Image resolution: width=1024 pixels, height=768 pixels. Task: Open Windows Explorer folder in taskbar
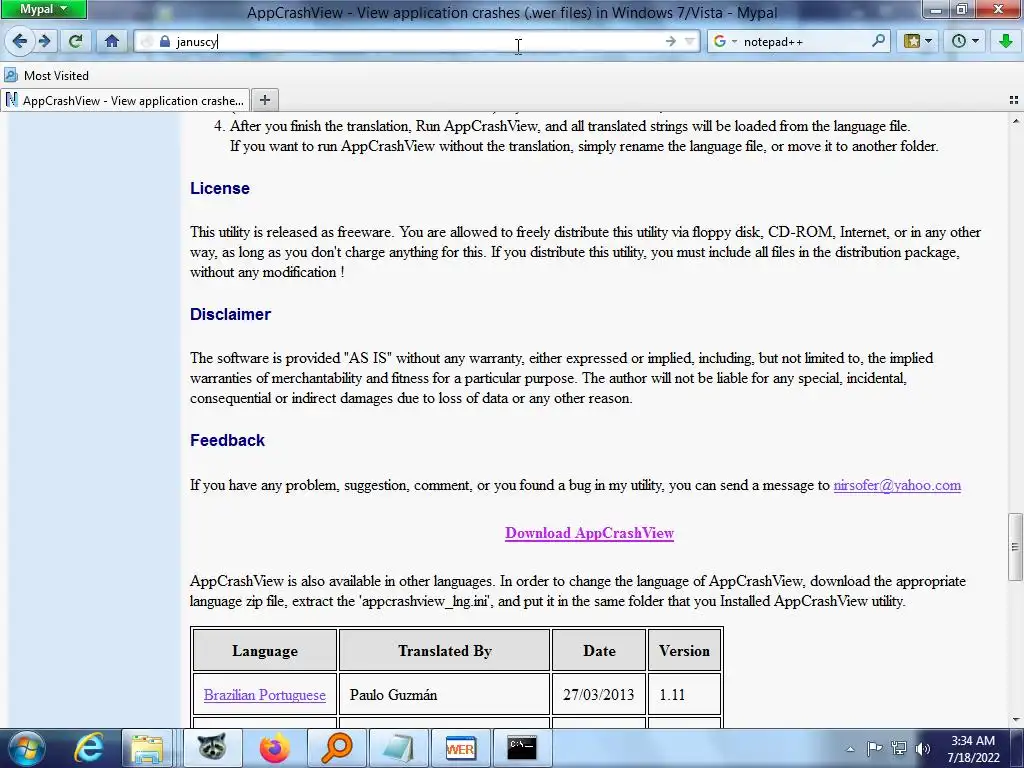click(x=148, y=748)
